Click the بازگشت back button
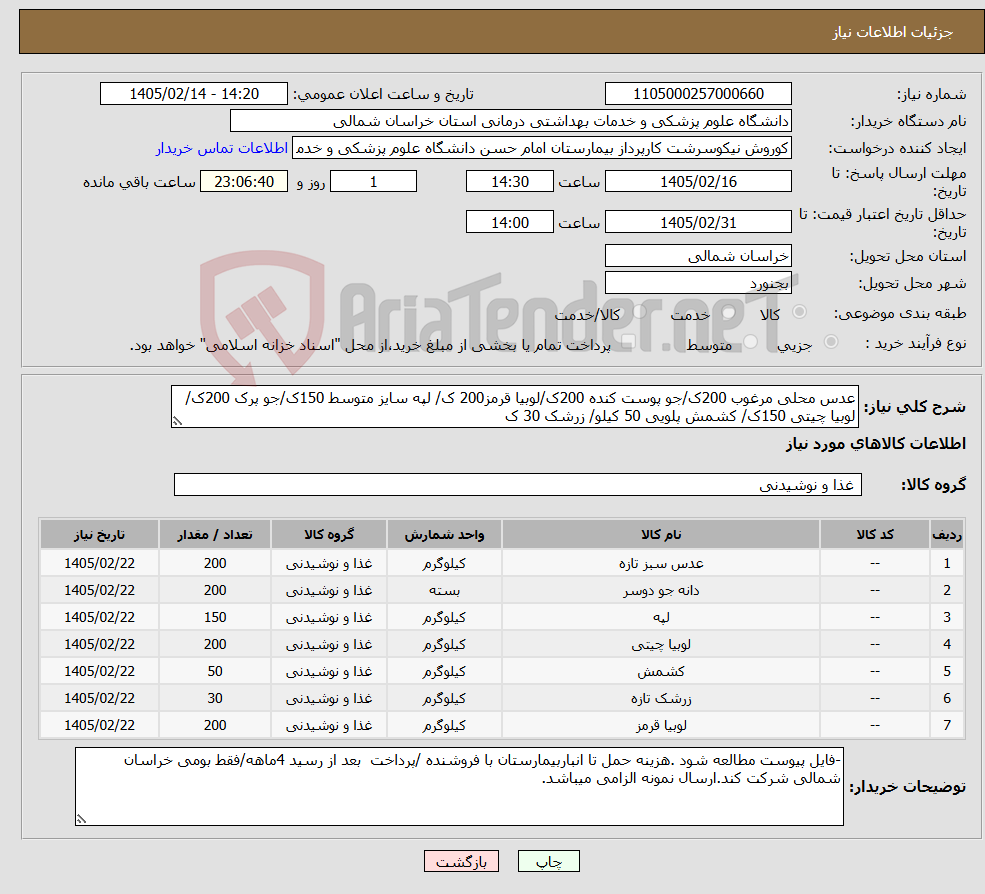This screenshot has height=894, width=985. click(461, 861)
